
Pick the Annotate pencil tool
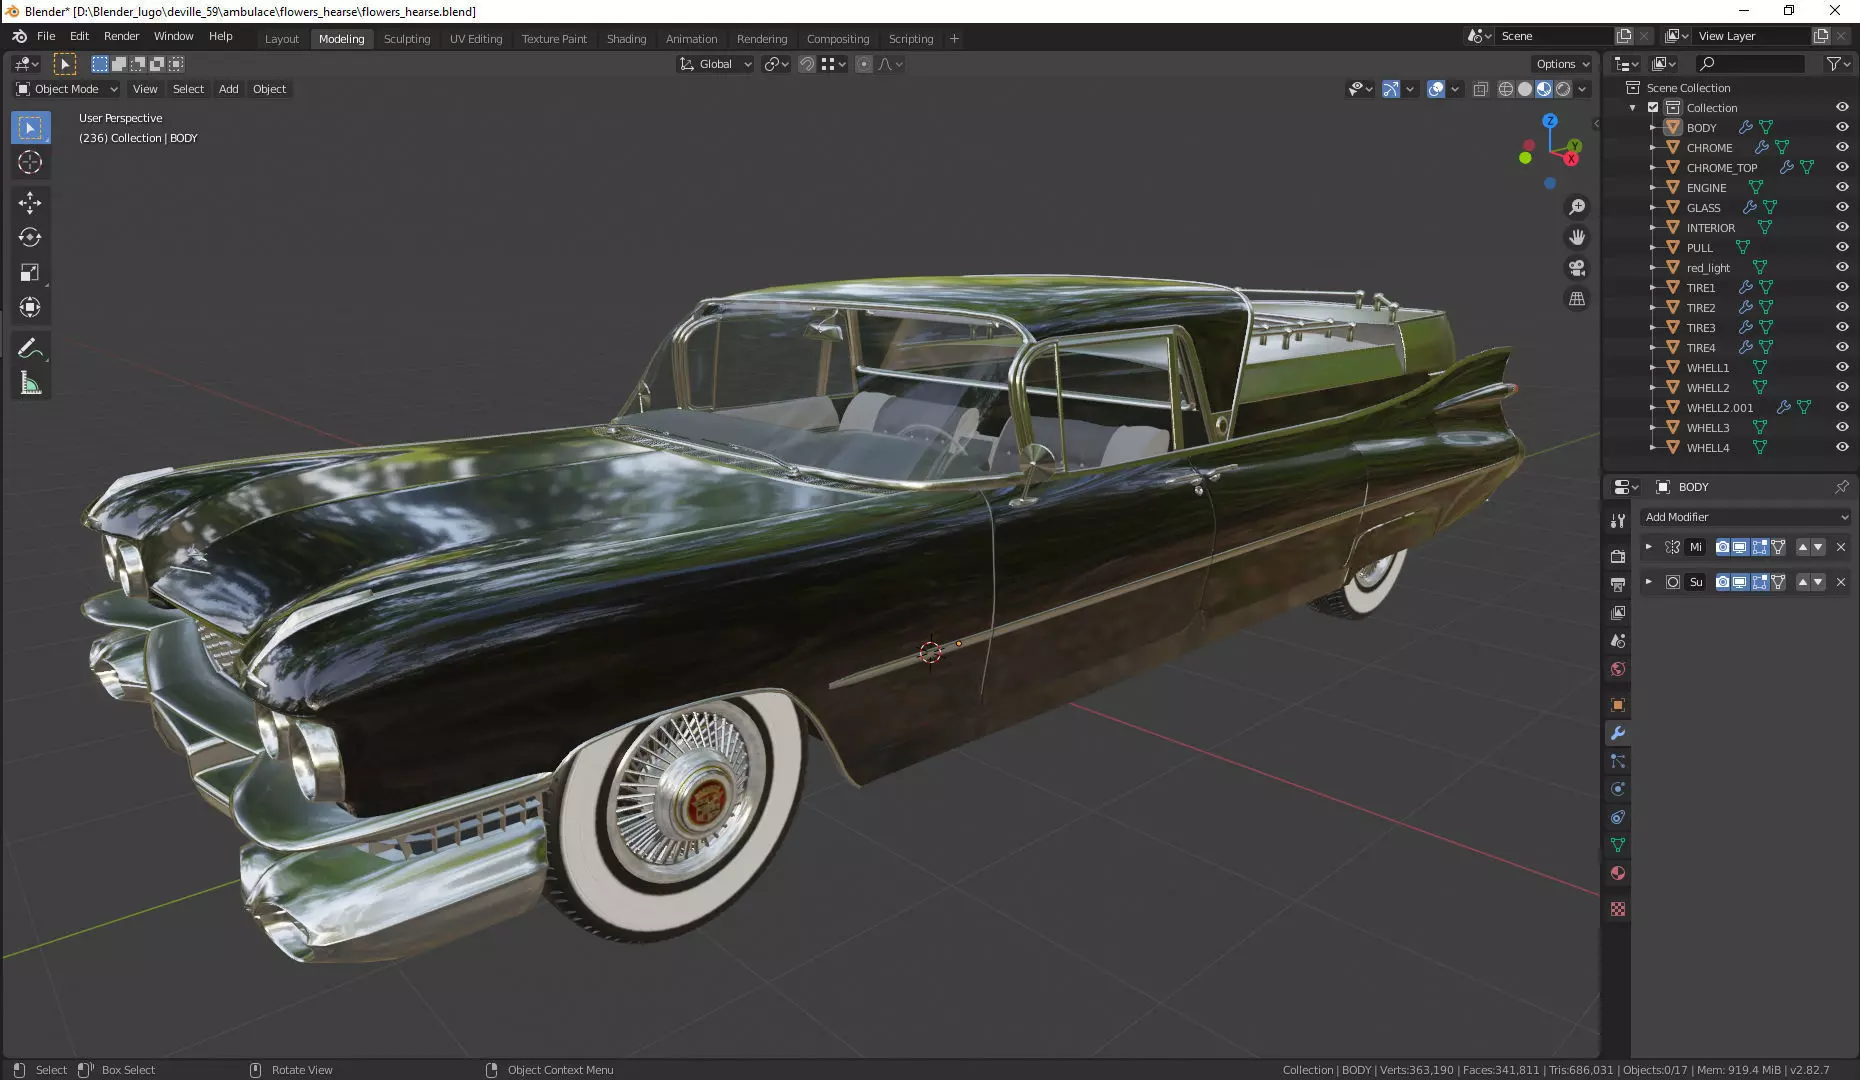pyautogui.click(x=30, y=349)
